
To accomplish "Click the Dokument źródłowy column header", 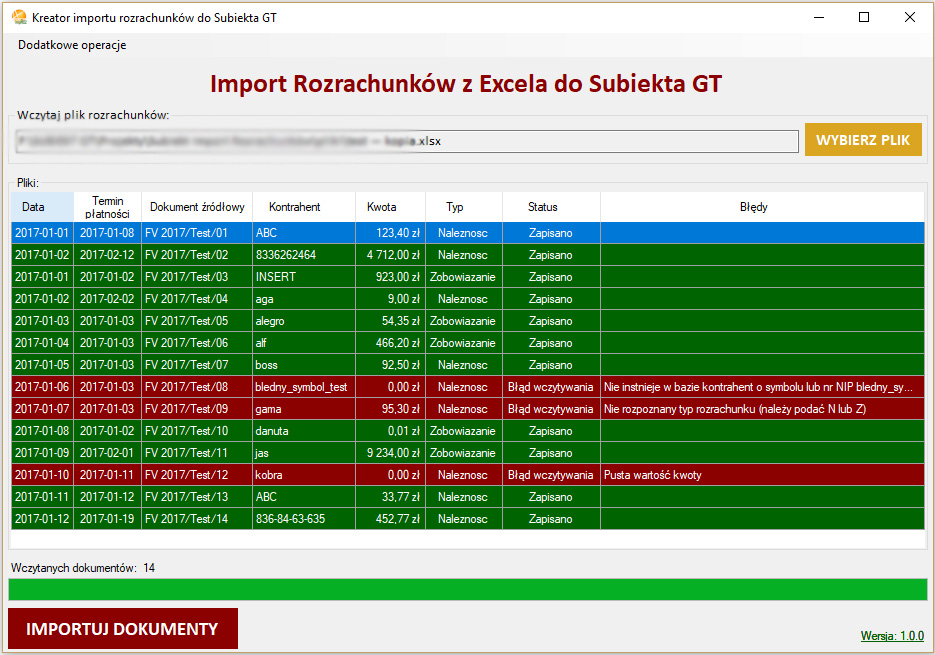I will tap(197, 207).
